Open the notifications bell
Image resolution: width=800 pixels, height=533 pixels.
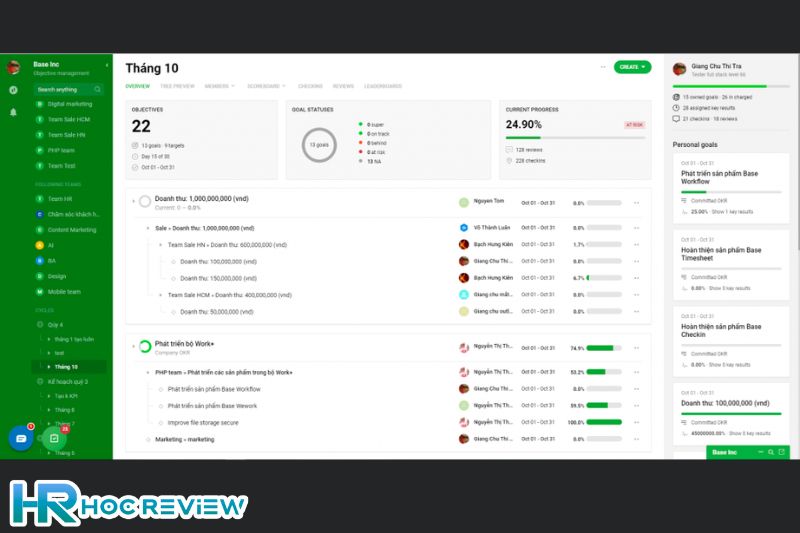pyautogui.click(x=13, y=112)
